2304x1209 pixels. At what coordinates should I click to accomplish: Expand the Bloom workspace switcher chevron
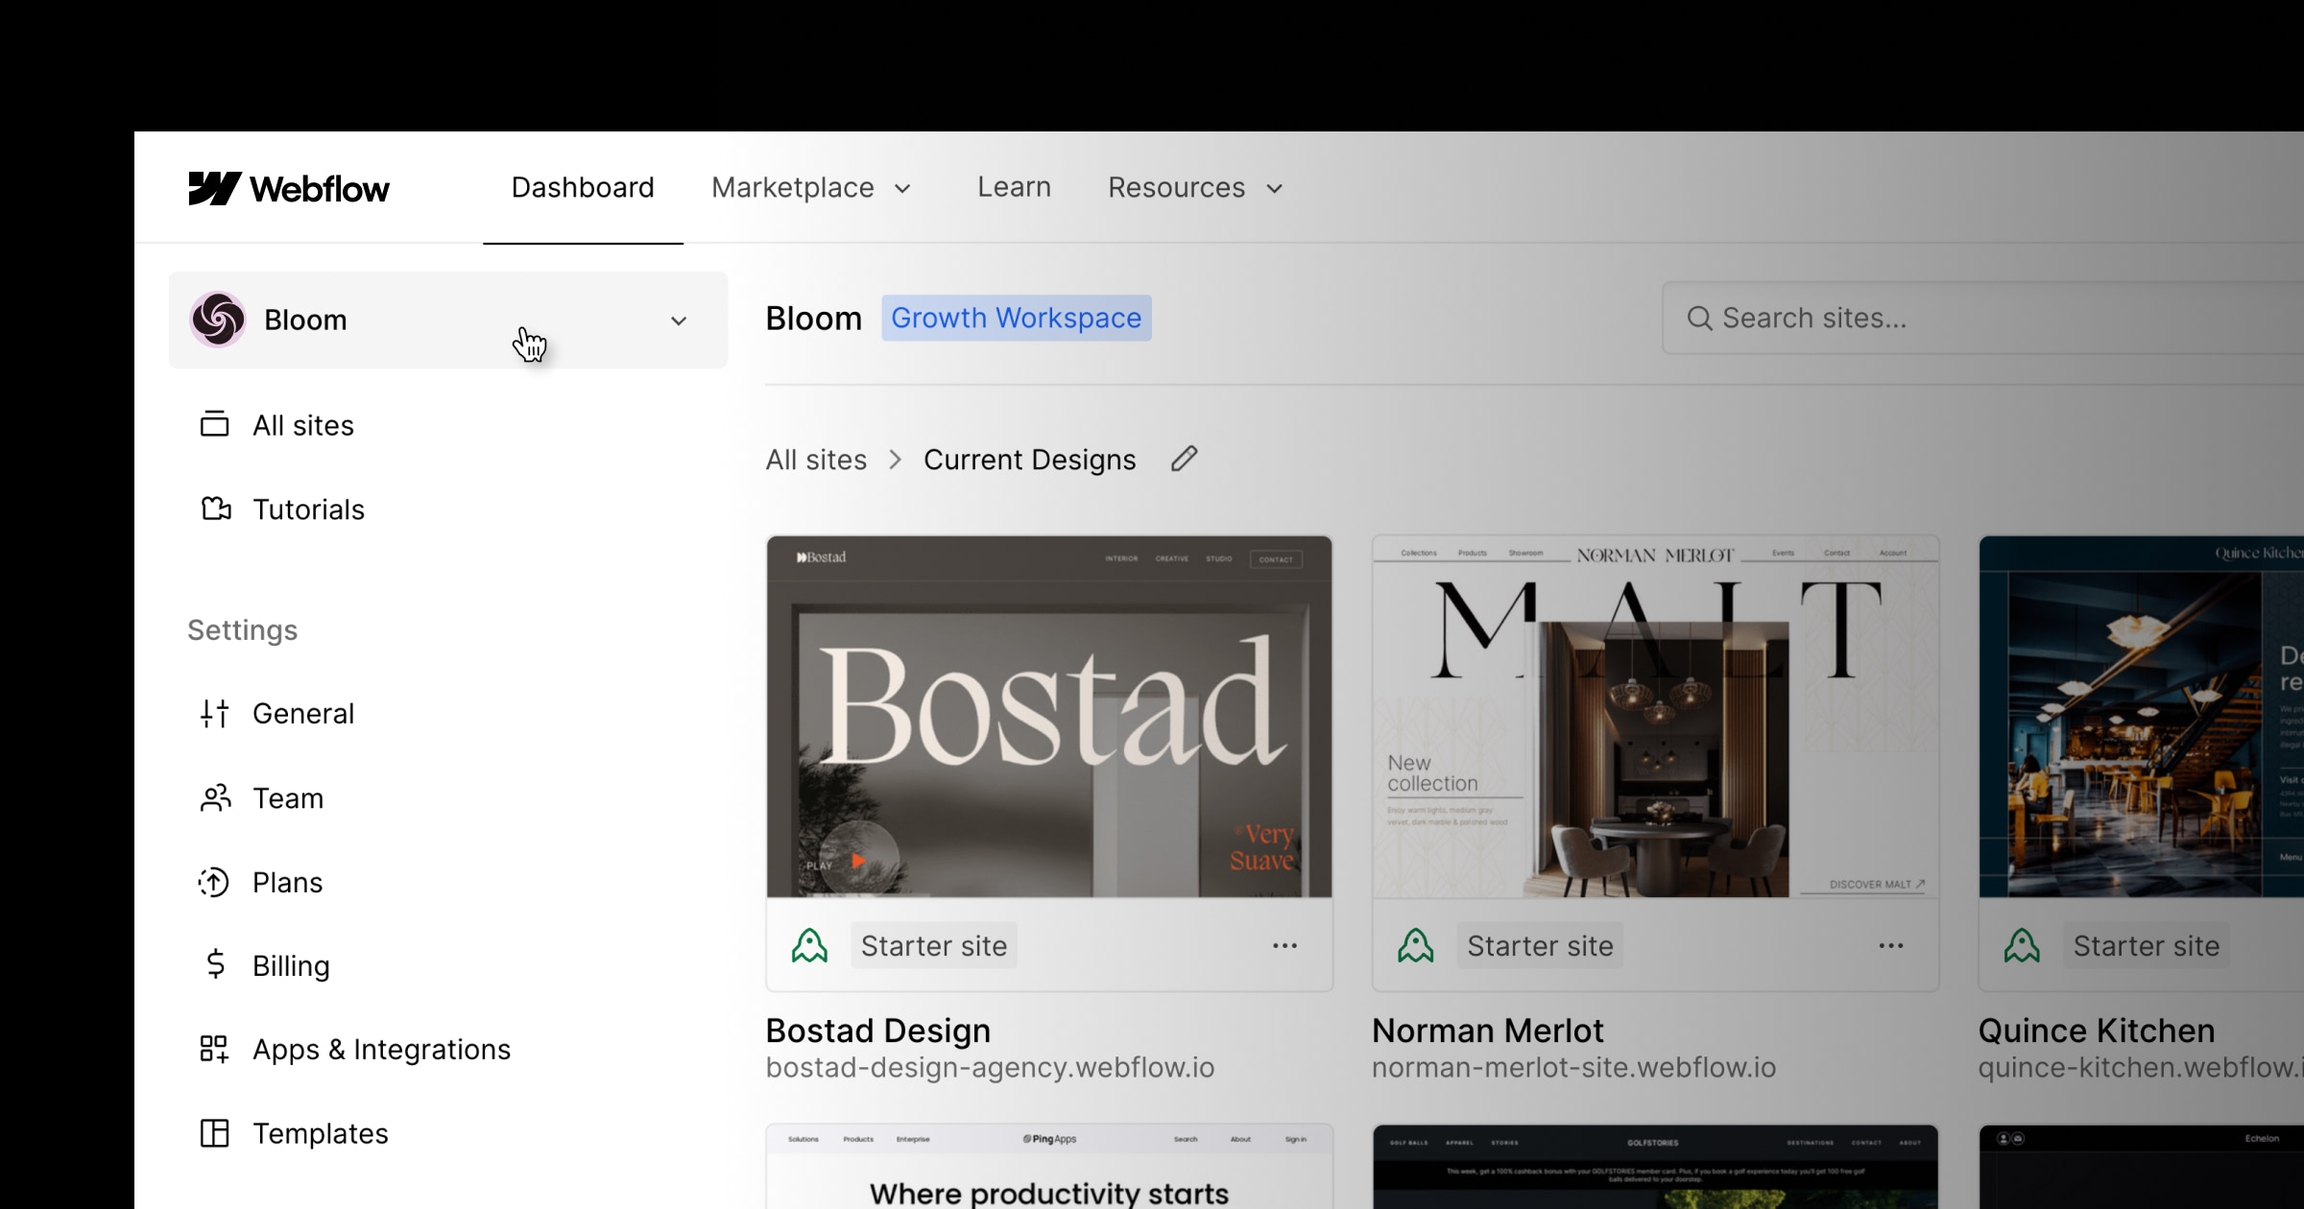[x=678, y=321]
